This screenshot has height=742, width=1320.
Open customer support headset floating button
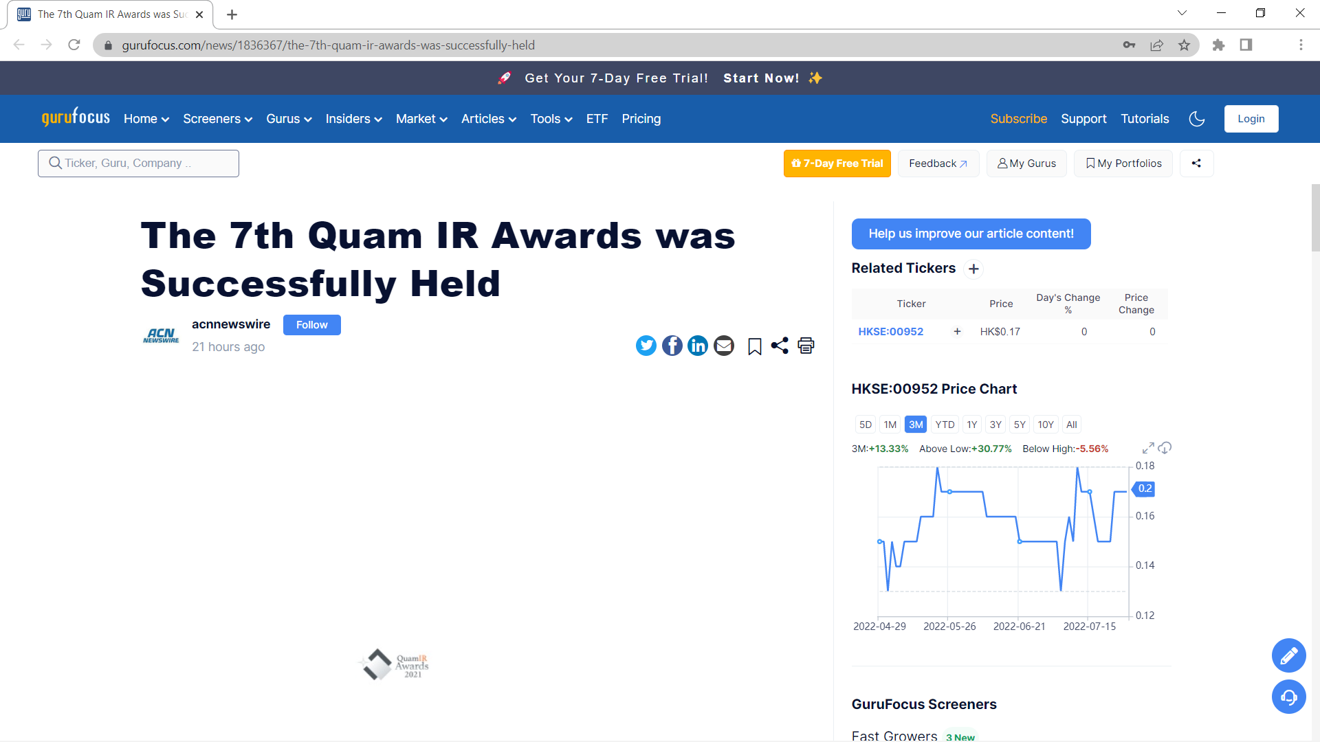click(1289, 697)
